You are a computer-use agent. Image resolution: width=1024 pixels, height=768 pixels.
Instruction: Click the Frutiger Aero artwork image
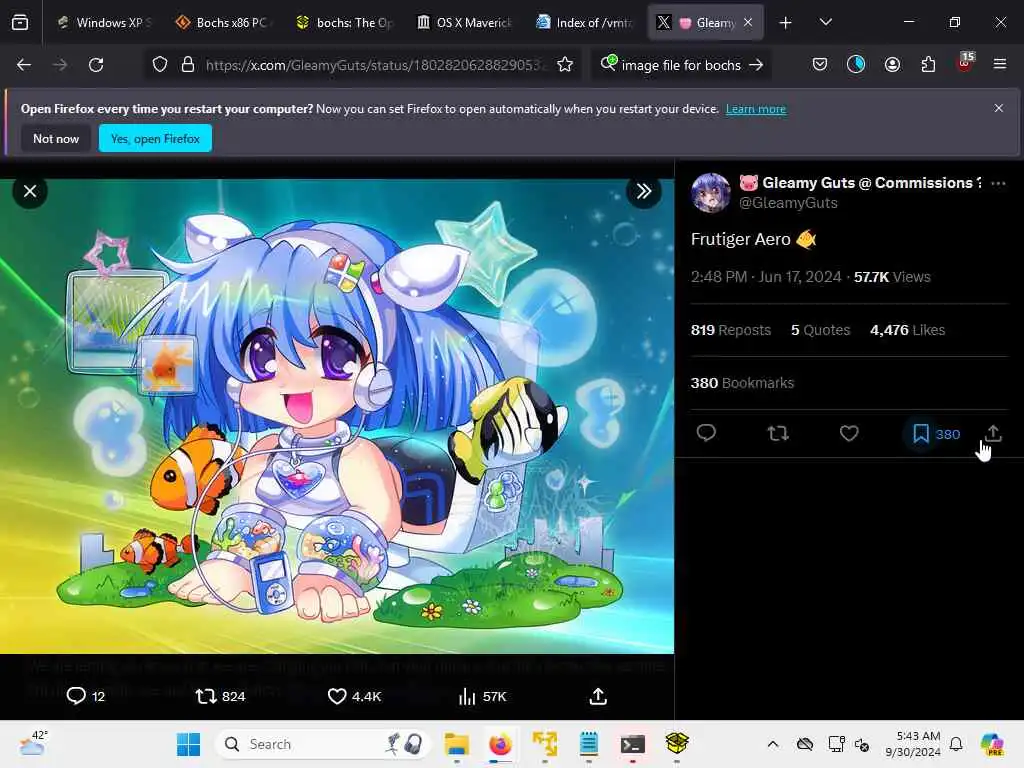tap(337, 416)
